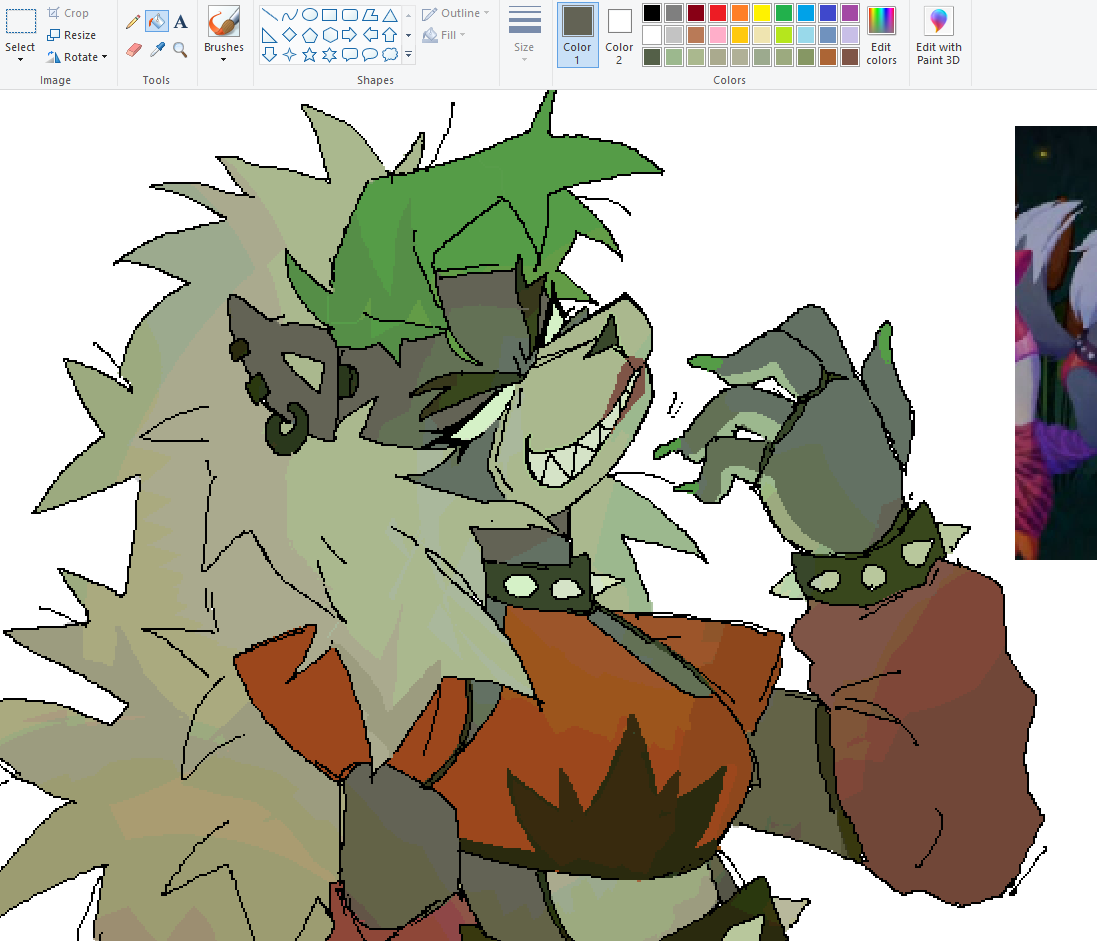Choose the Up arrow shape
The image size is (1097, 941).
tap(390, 34)
